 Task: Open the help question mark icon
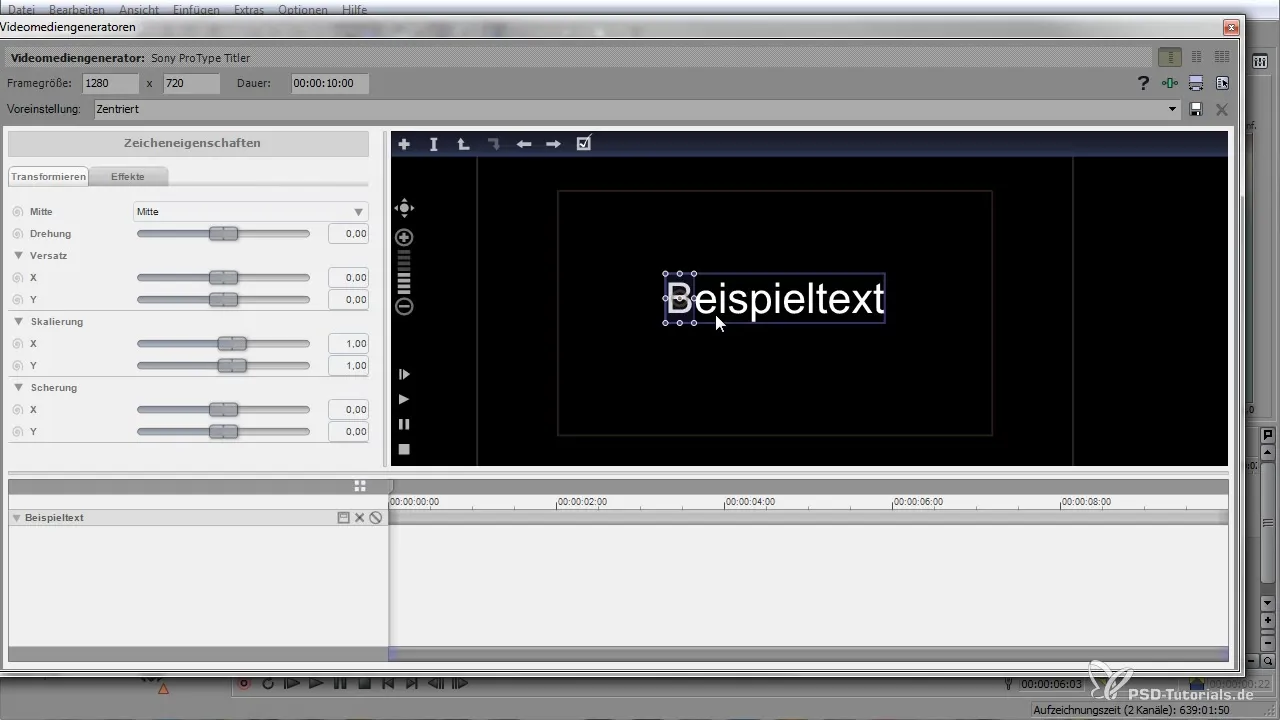point(1143,83)
